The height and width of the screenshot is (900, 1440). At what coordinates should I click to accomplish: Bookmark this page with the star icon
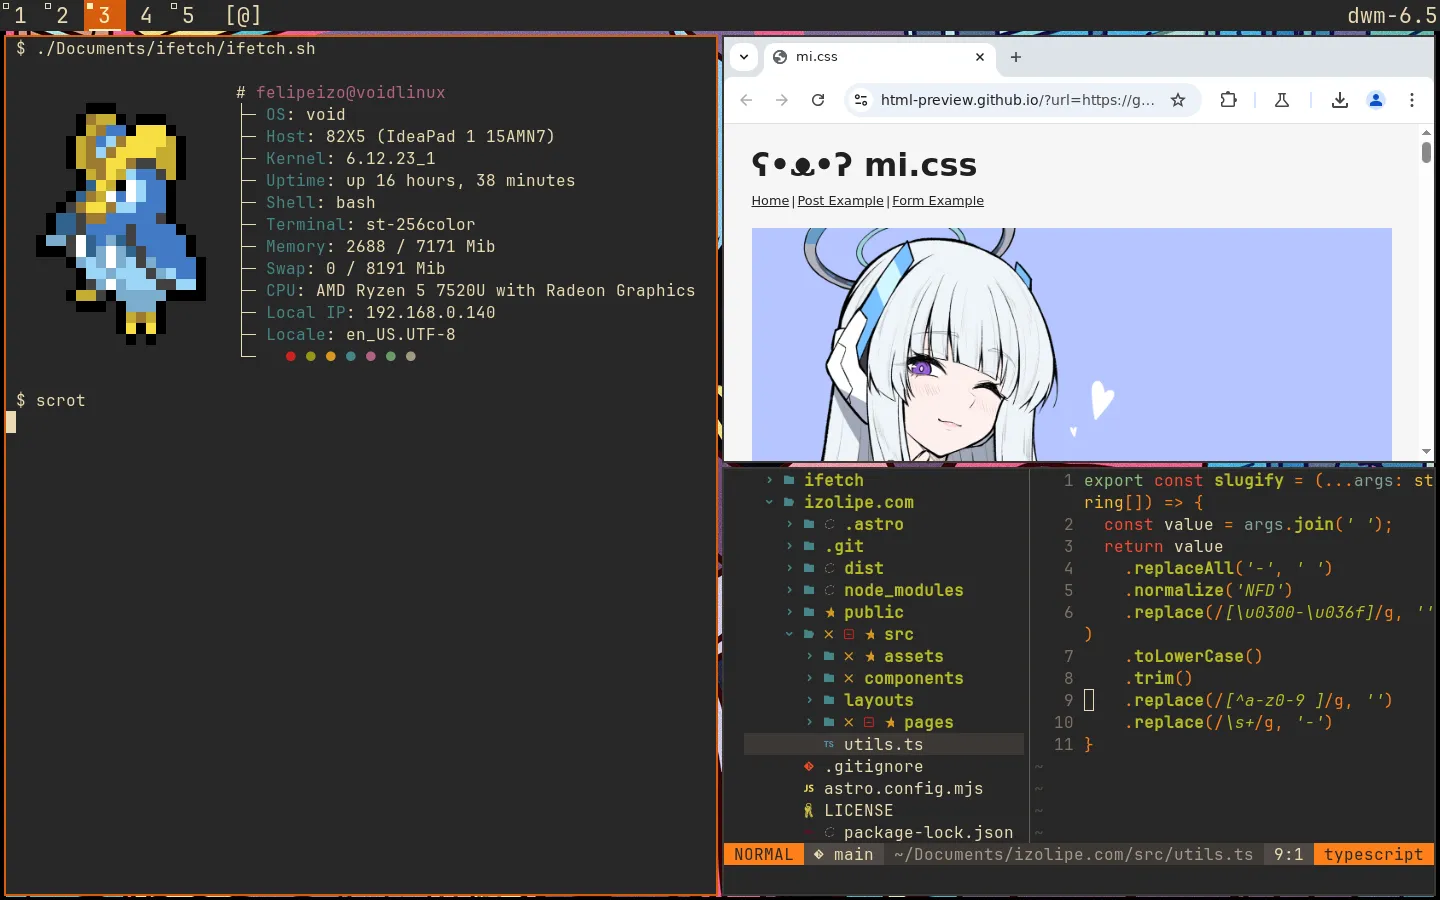(x=1178, y=100)
